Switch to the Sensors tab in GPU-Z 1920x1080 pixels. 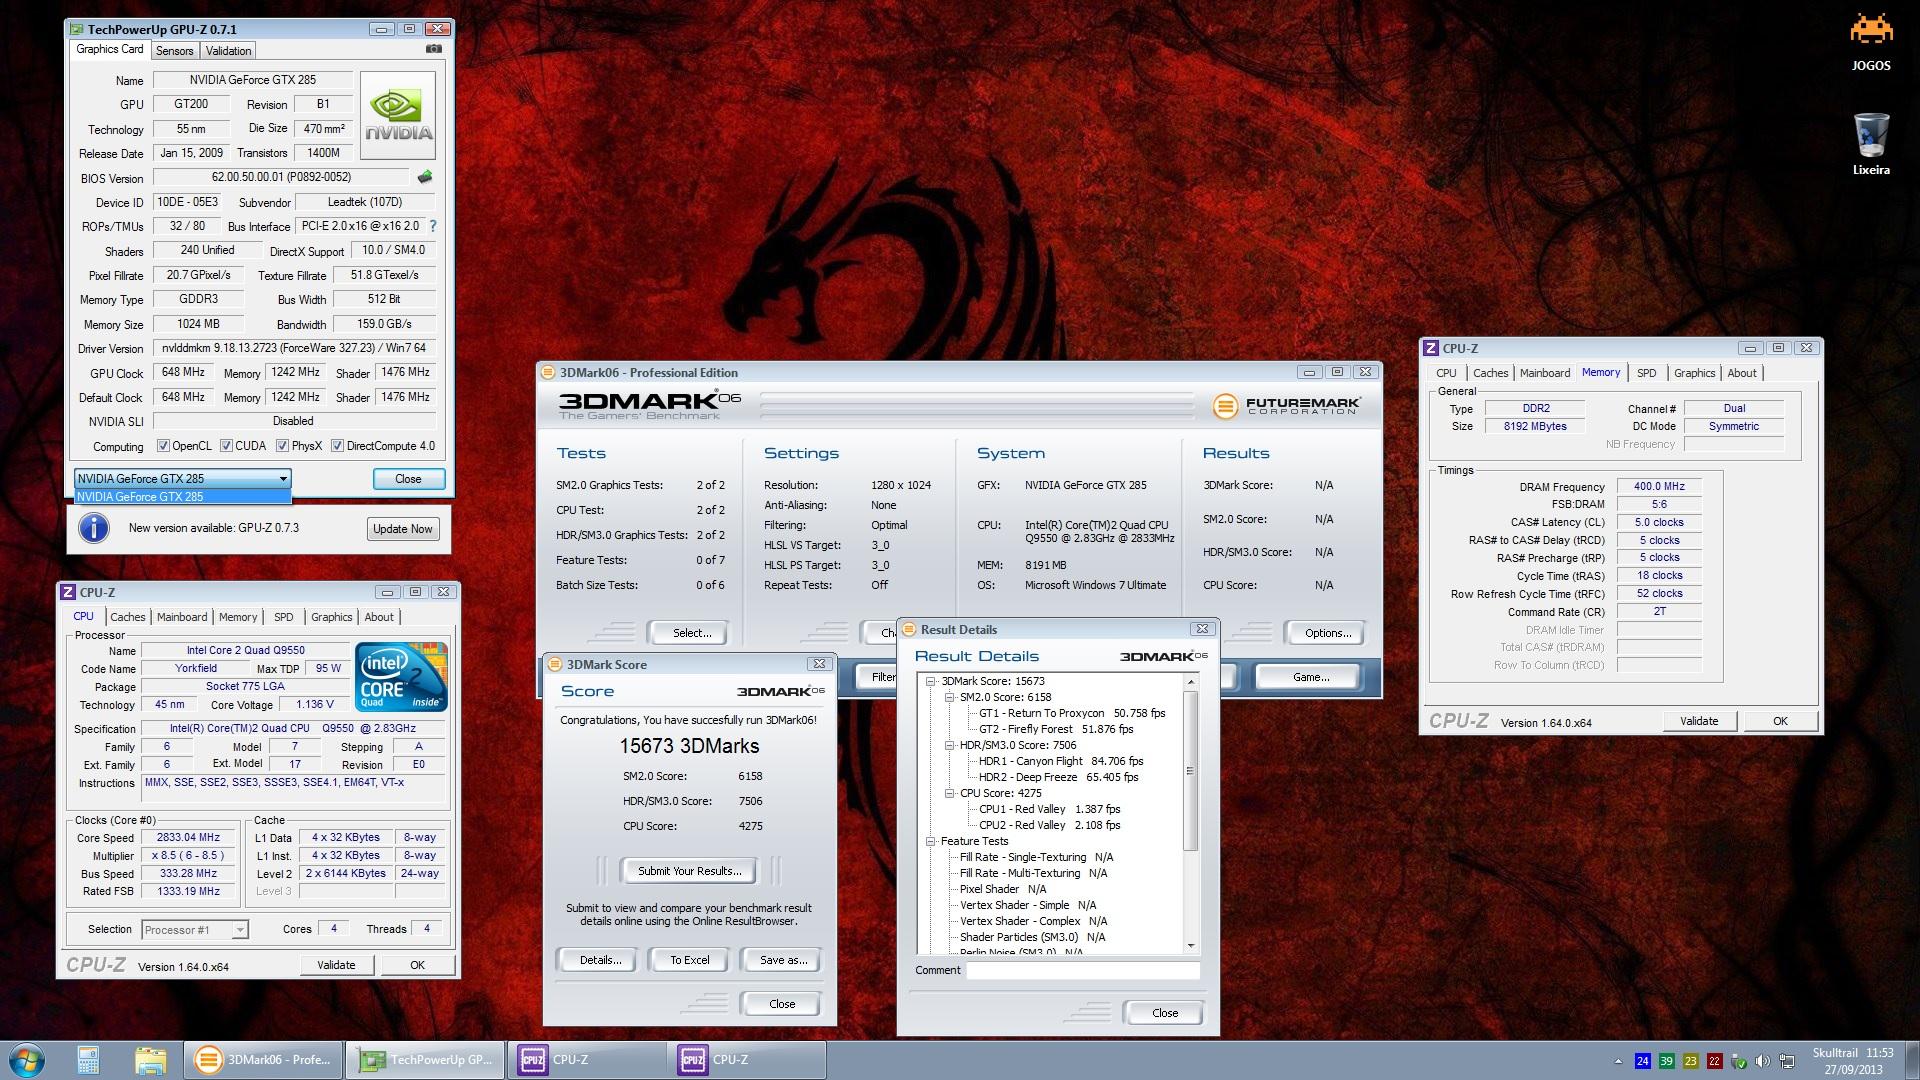coord(174,51)
